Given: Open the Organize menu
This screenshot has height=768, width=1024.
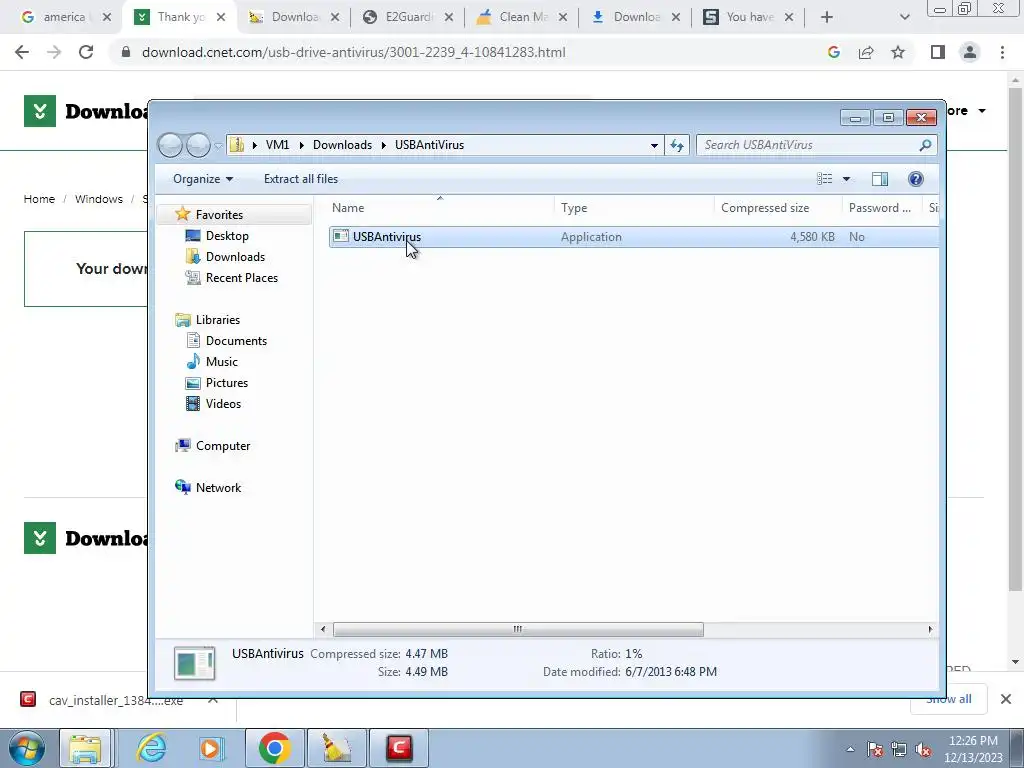Looking at the screenshot, I should pyautogui.click(x=202, y=179).
